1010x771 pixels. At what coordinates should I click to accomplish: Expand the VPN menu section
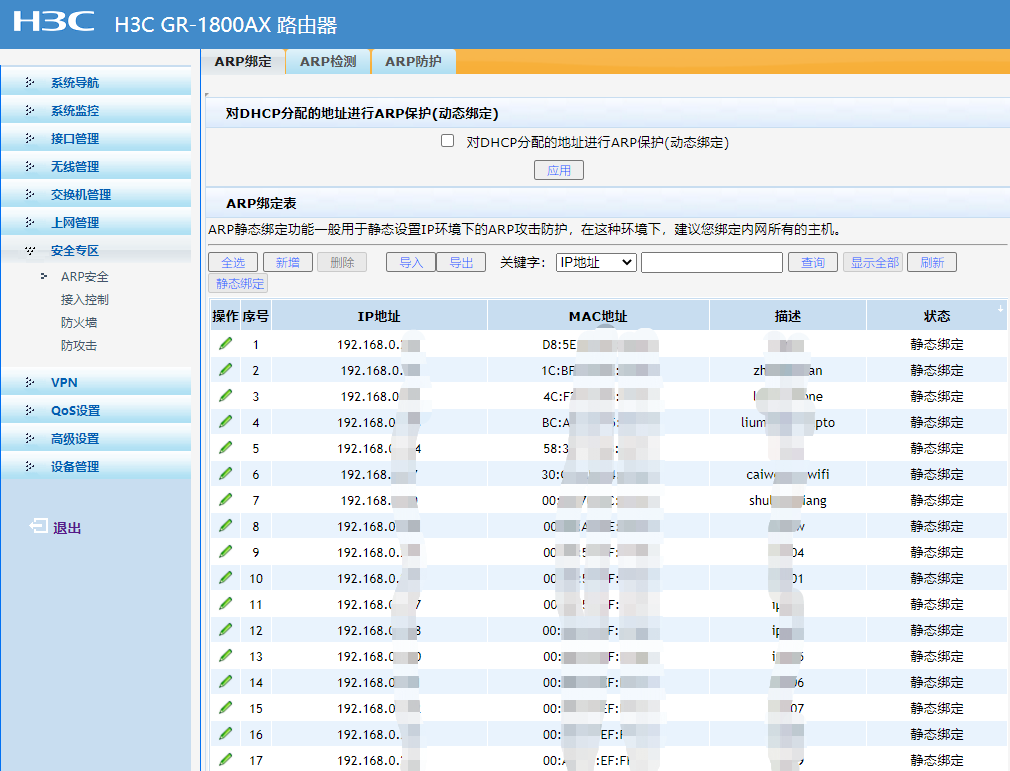(64, 382)
